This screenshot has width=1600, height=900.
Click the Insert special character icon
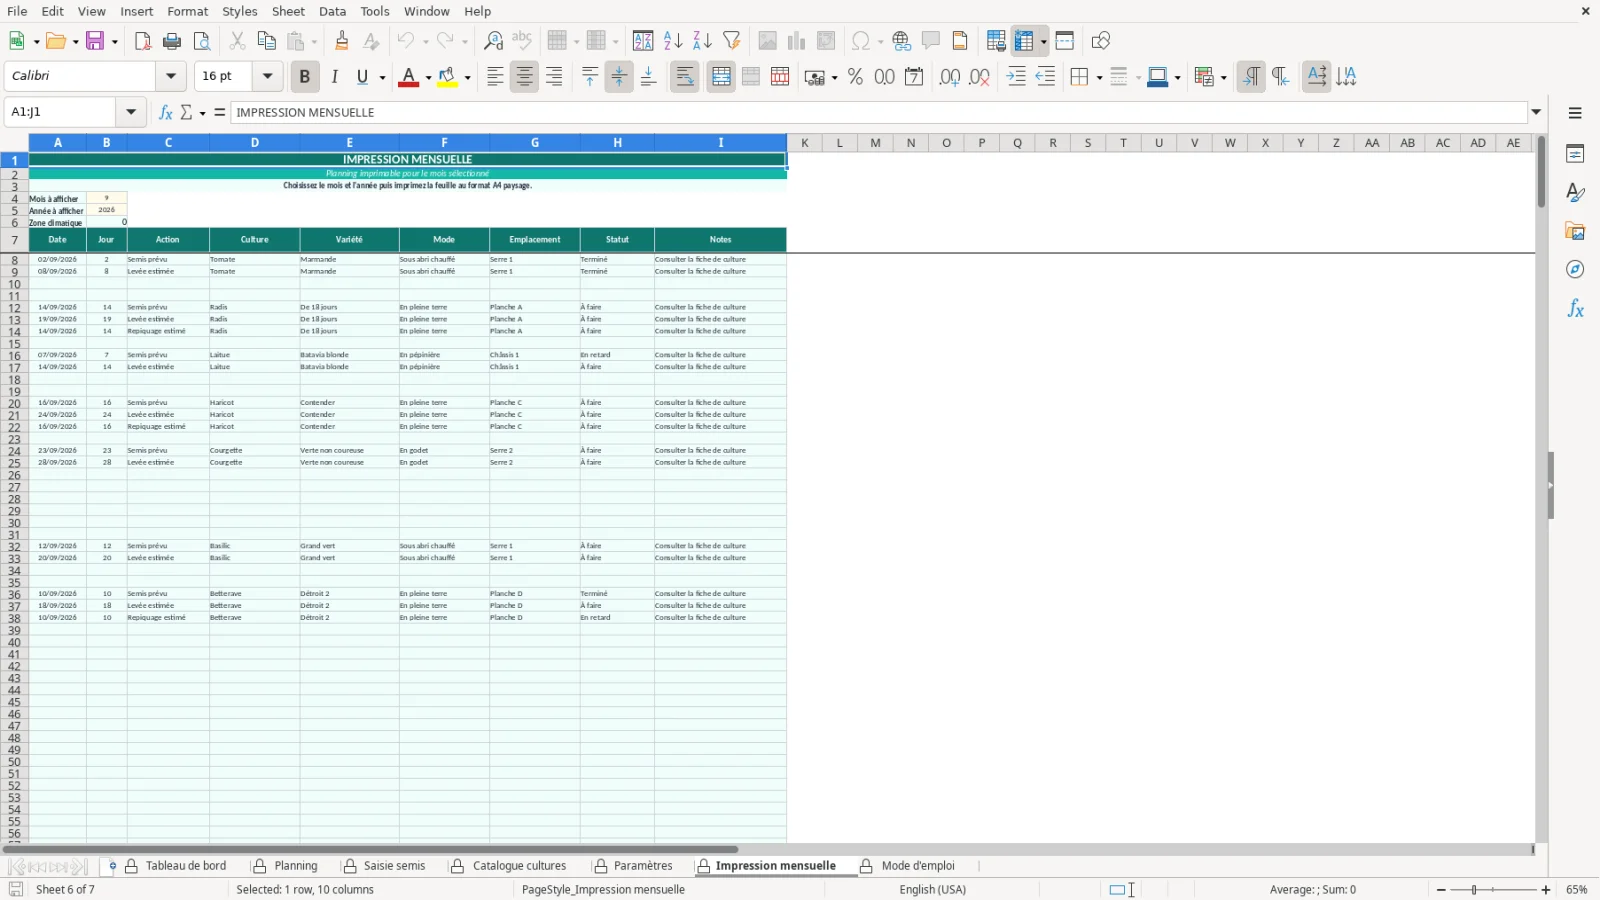click(860, 41)
